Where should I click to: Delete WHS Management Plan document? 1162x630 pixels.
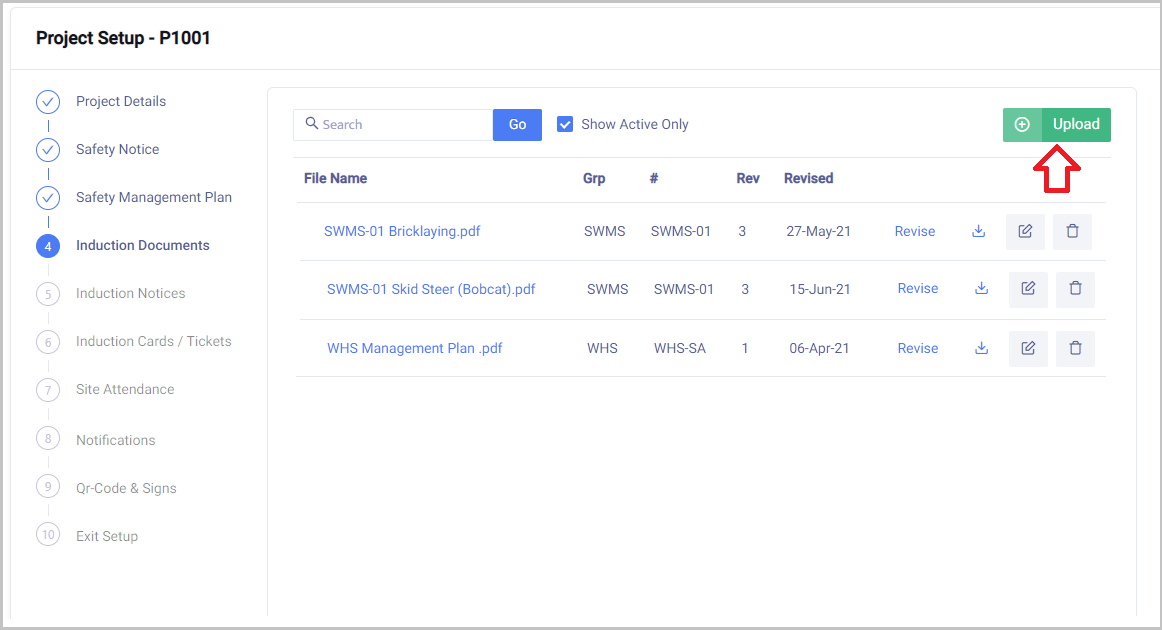1075,348
